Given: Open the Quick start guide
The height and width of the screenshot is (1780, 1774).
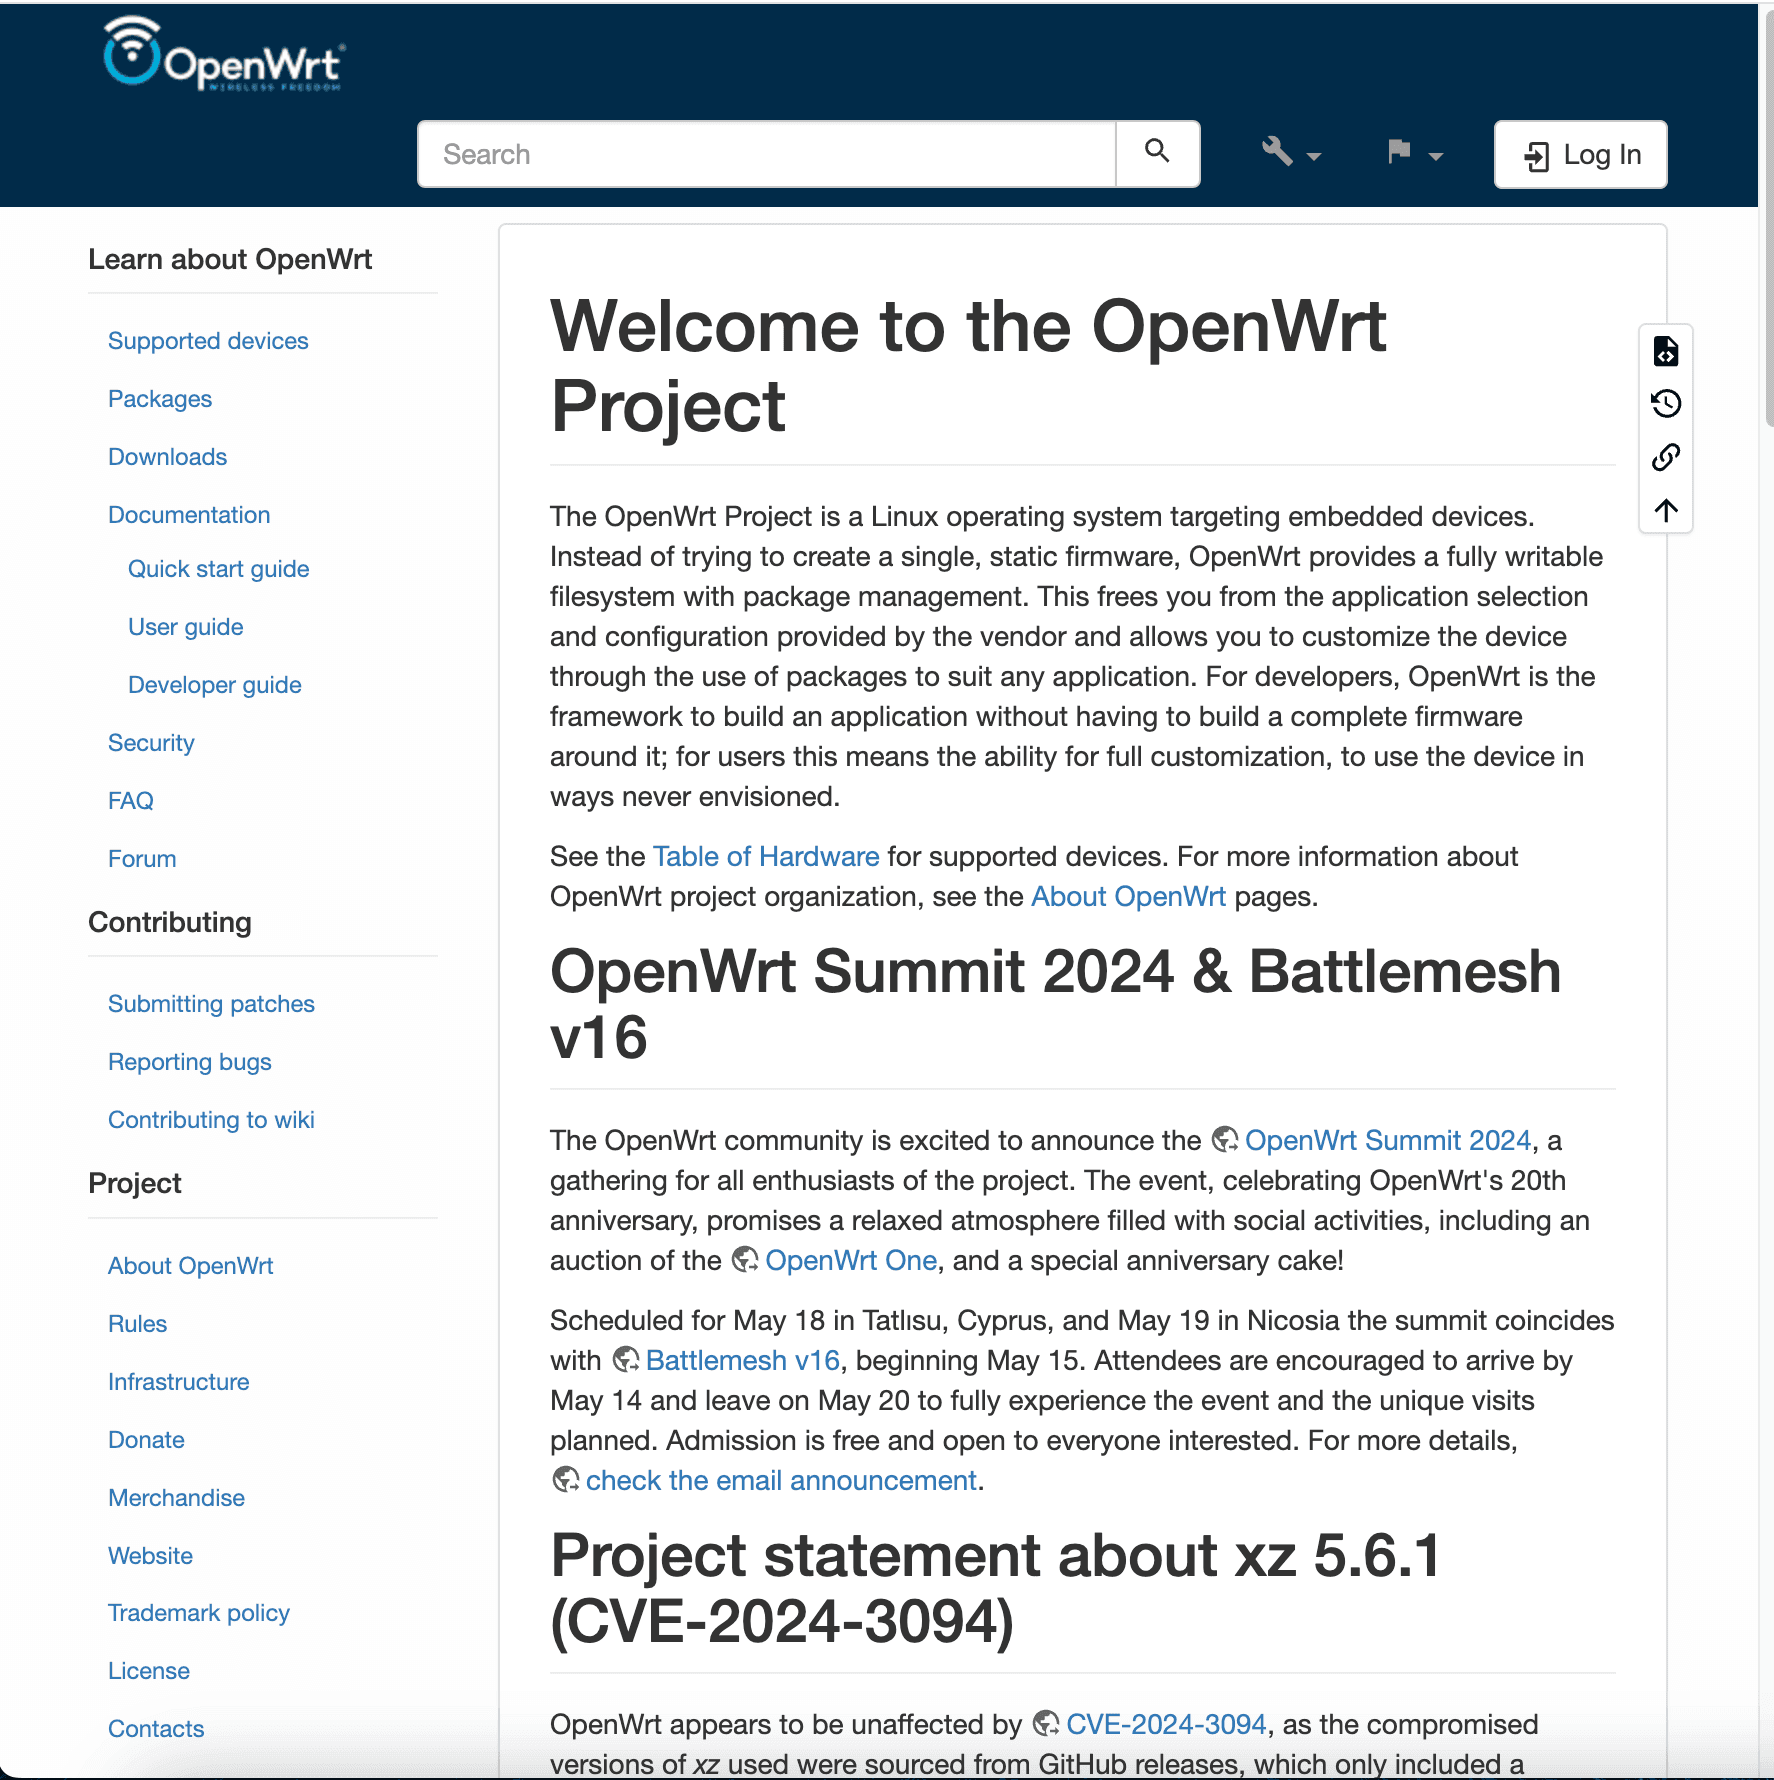Looking at the screenshot, I should [219, 569].
